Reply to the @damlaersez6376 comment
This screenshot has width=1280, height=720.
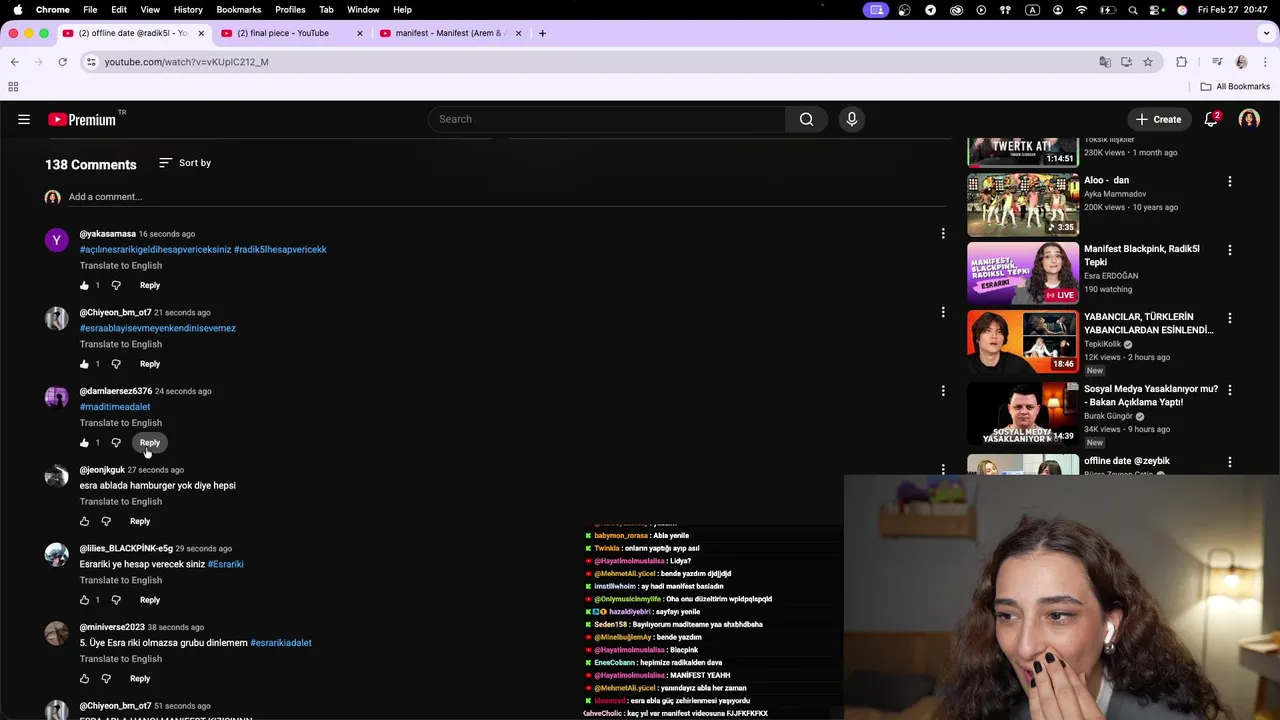150,442
